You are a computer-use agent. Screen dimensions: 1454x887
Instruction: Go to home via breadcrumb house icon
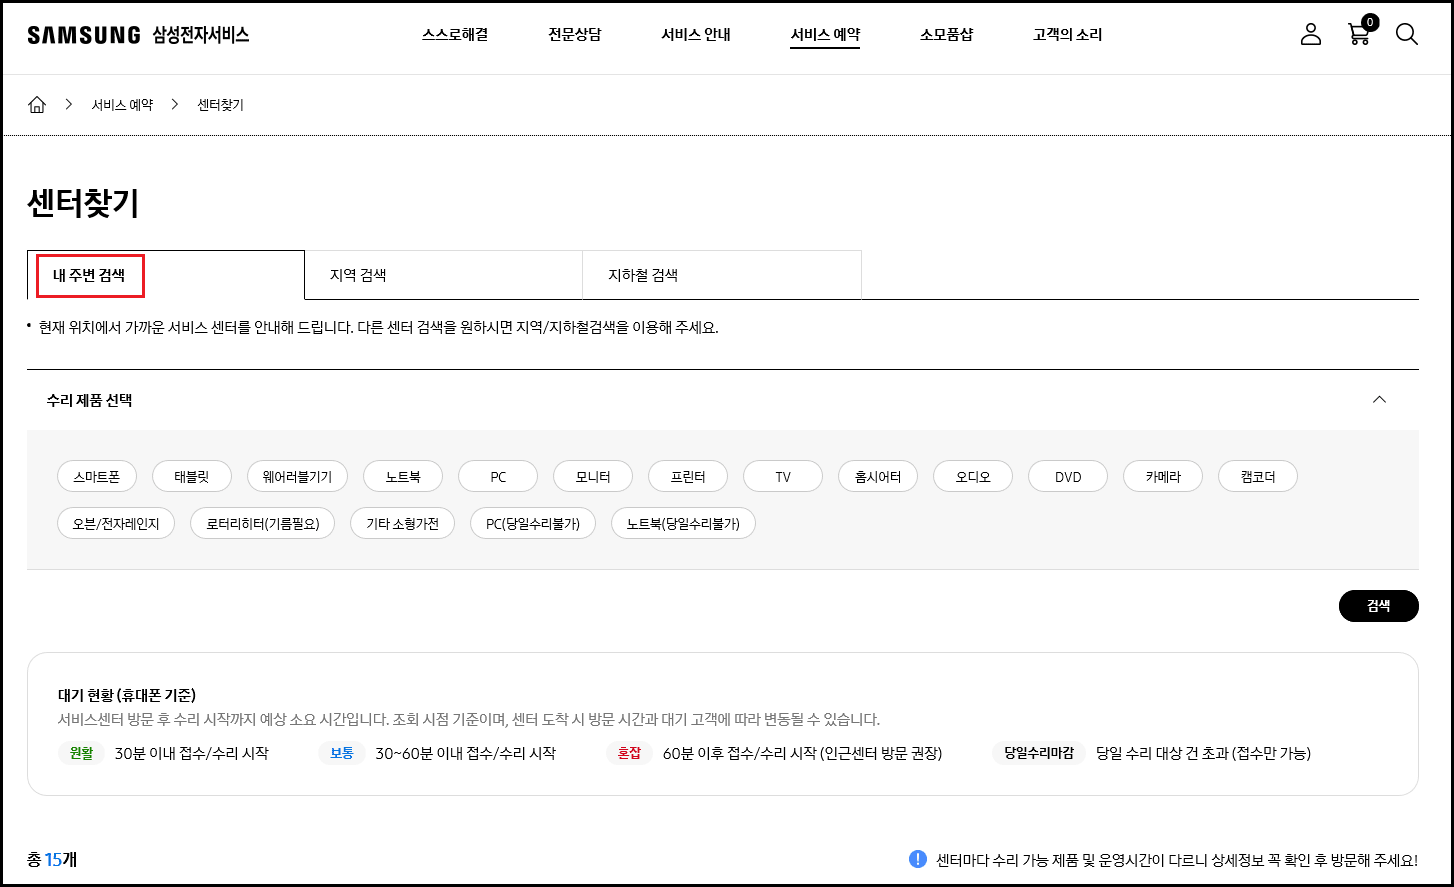coord(37,104)
